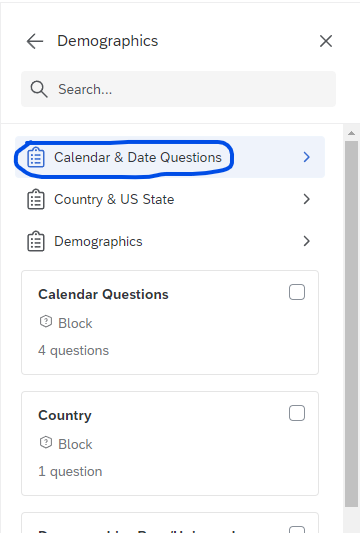Open the Demographics list entry
The height and width of the screenshot is (533, 360).
[170, 241]
